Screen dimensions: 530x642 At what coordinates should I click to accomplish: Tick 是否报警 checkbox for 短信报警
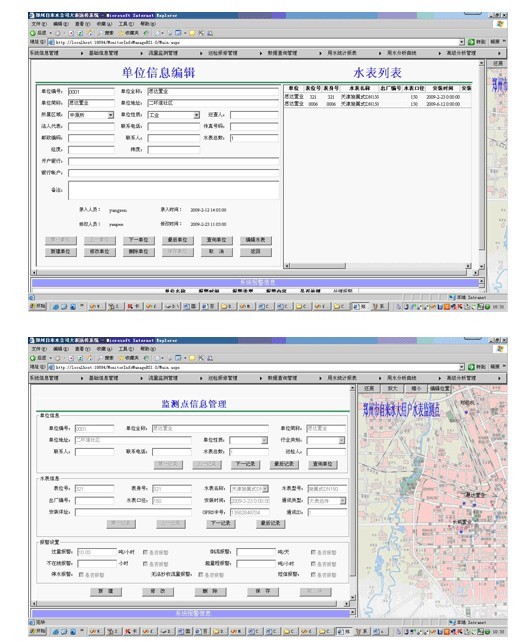tap(313, 574)
